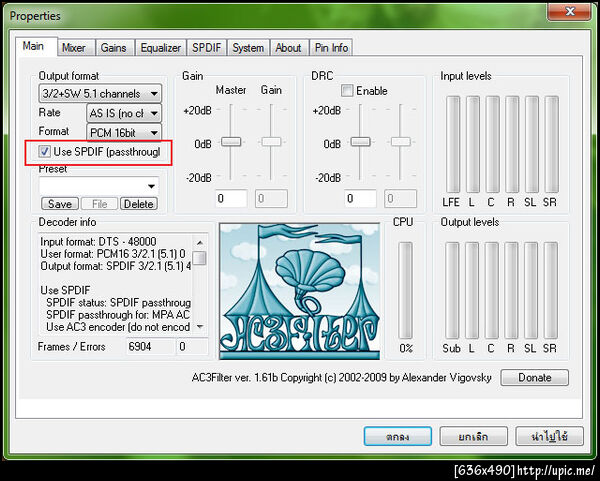Show the About tab
The width and height of the screenshot is (600, 481).
click(289, 47)
